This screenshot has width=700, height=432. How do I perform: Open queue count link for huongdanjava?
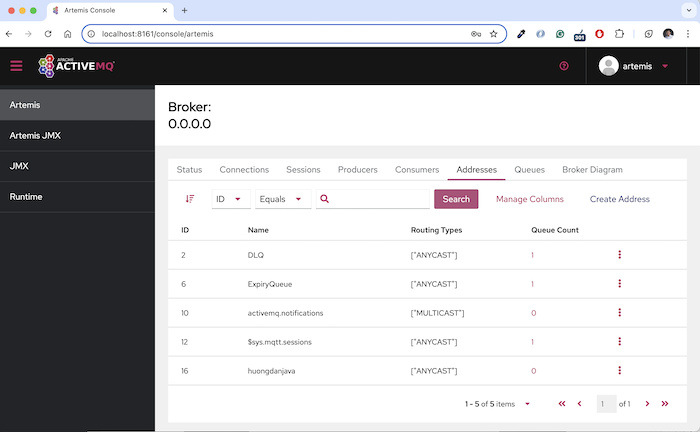tap(533, 371)
